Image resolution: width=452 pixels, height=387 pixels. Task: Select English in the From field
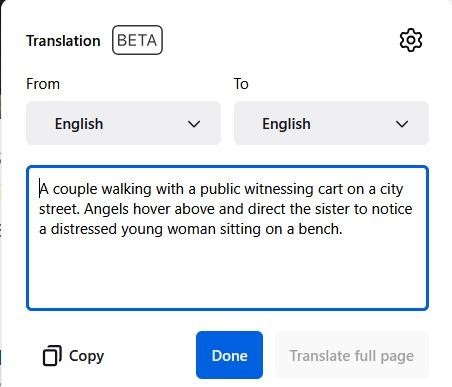tap(79, 124)
